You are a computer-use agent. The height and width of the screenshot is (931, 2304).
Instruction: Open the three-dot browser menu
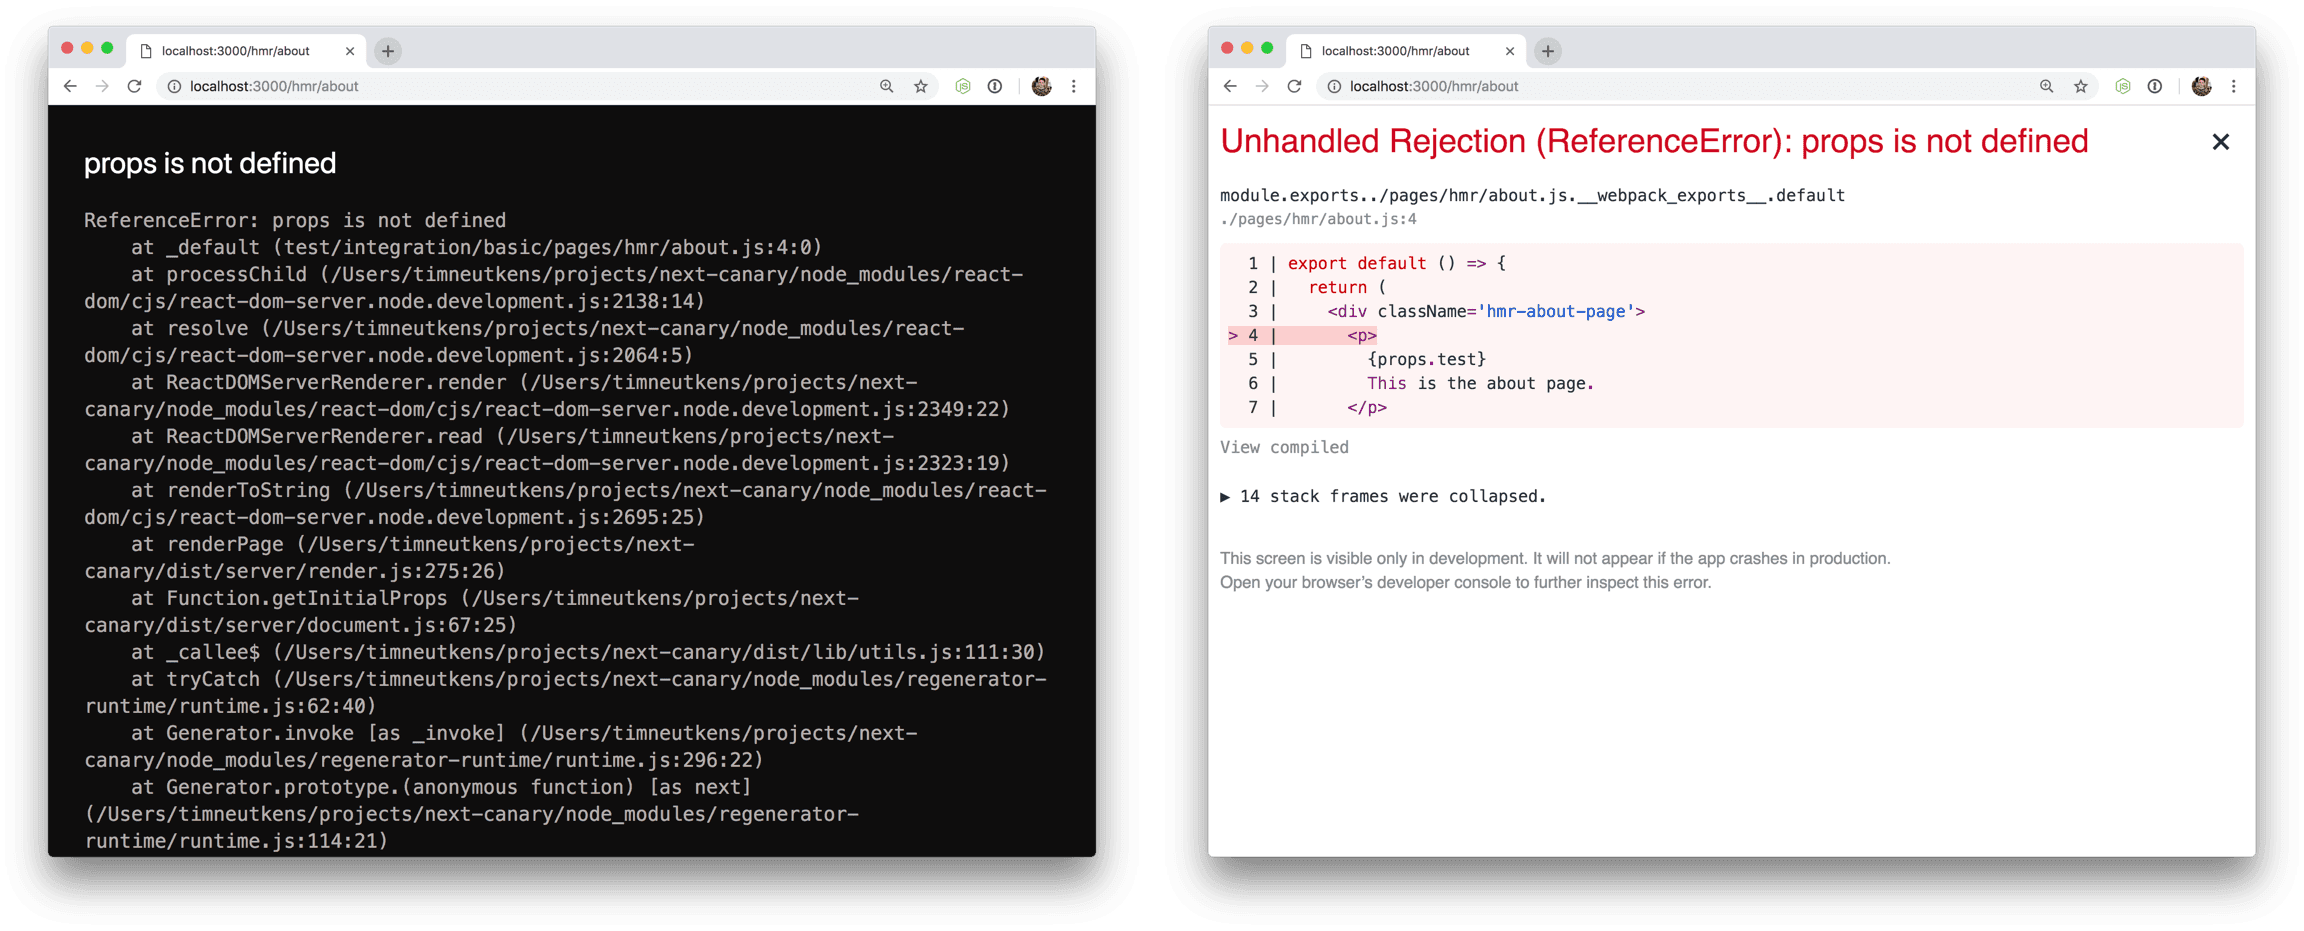coord(2234,86)
